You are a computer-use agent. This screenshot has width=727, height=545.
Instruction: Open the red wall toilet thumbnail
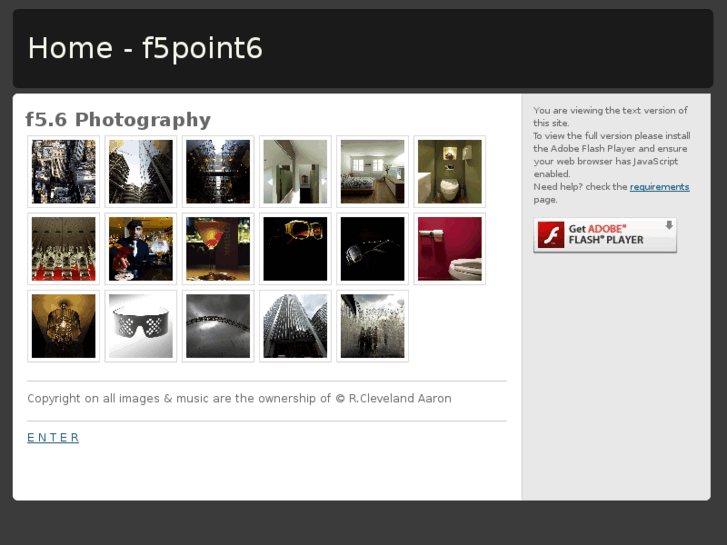pyautogui.click(x=449, y=249)
